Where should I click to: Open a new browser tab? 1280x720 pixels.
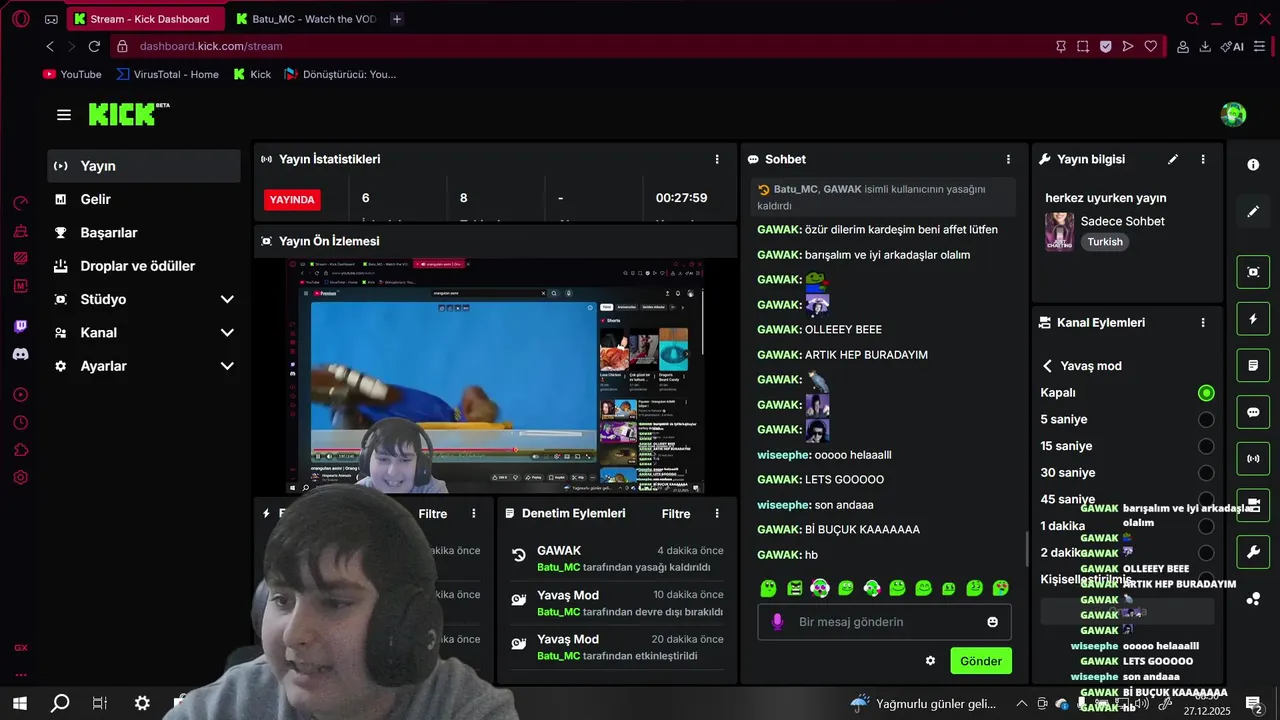(x=397, y=19)
